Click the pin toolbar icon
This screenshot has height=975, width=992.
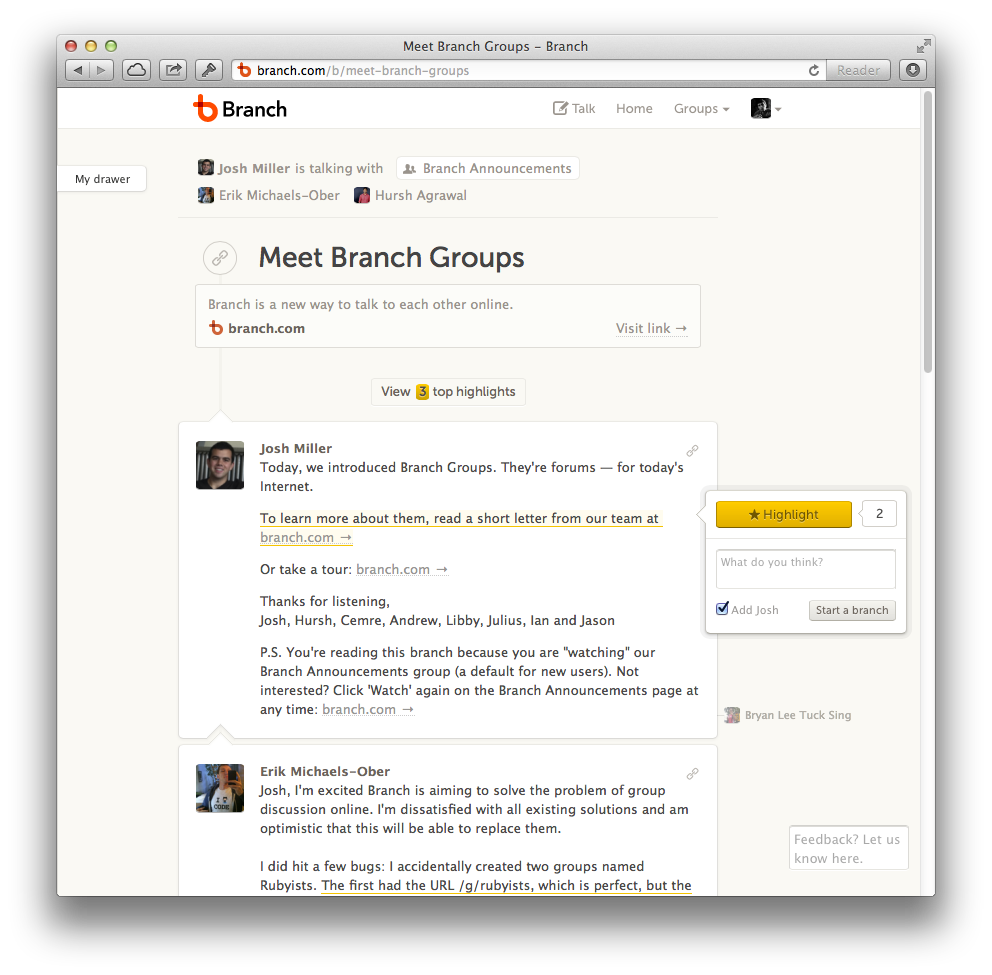pos(209,70)
